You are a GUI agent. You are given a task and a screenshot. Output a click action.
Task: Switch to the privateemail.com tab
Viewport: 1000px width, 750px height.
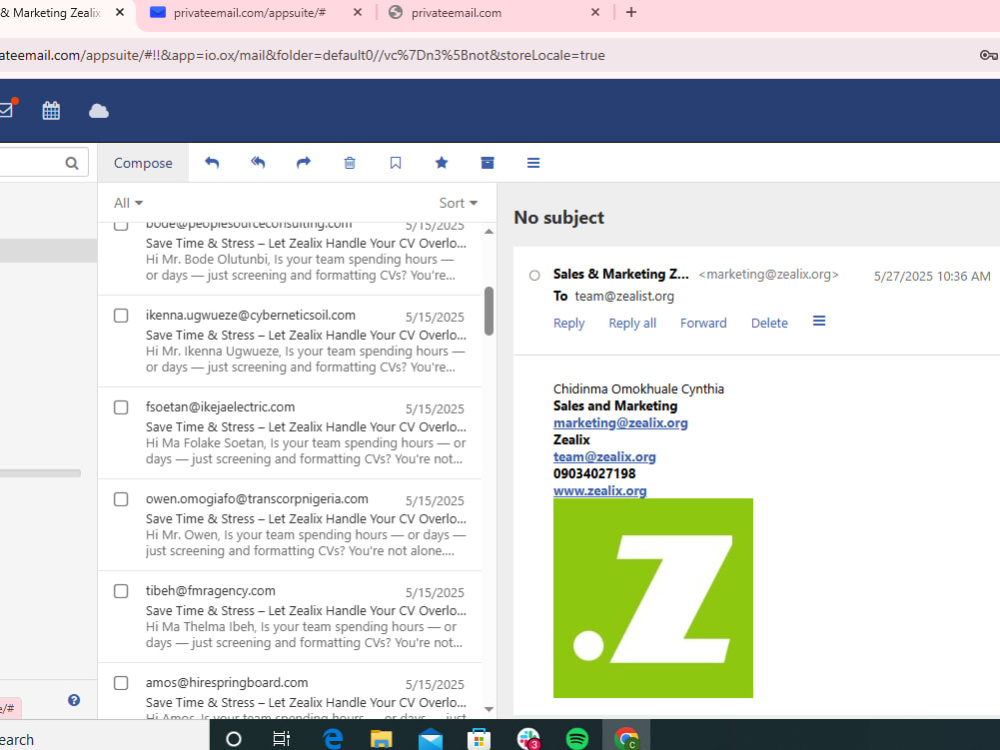click(x=456, y=13)
